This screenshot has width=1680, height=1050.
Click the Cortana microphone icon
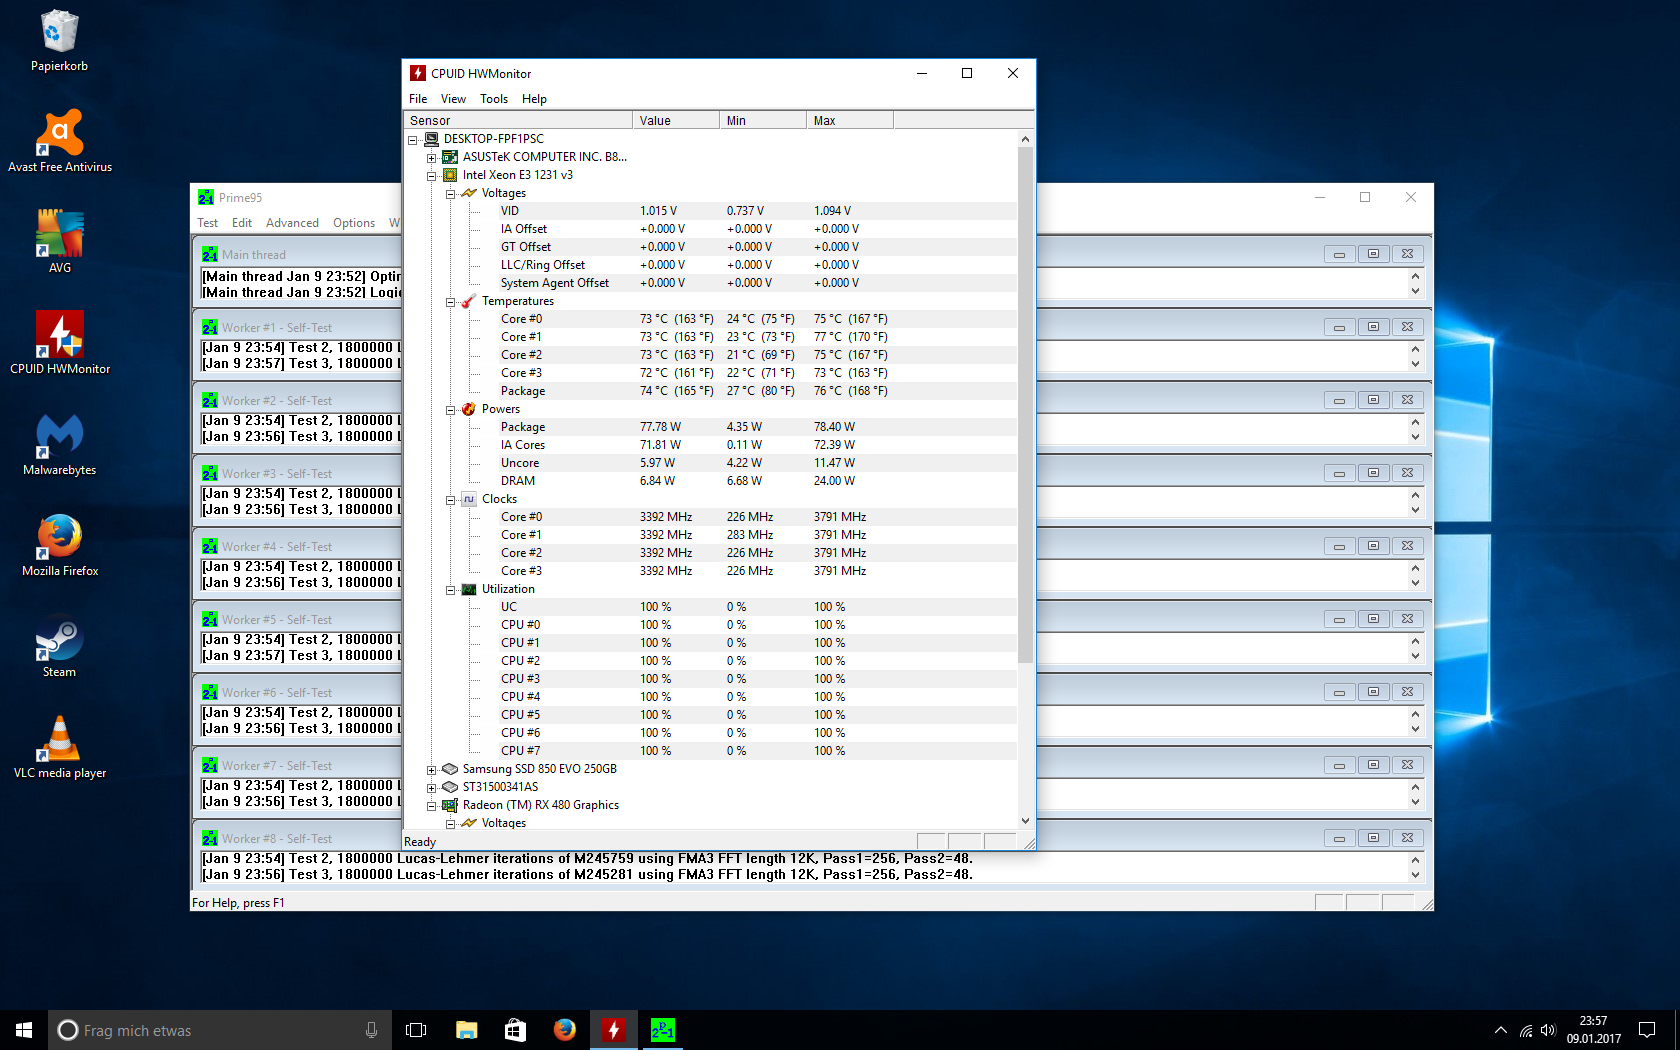click(x=371, y=1030)
